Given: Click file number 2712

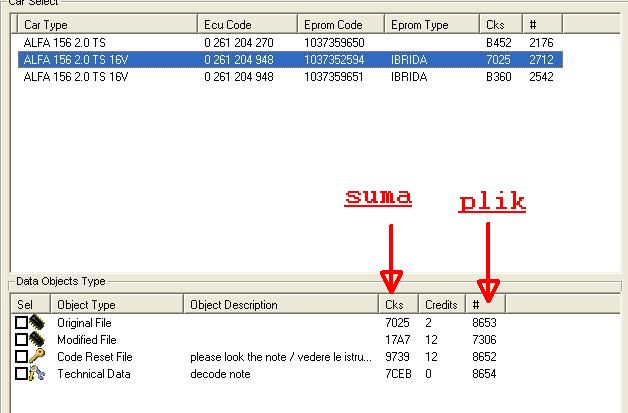Looking at the screenshot, I should tap(541, 60).
